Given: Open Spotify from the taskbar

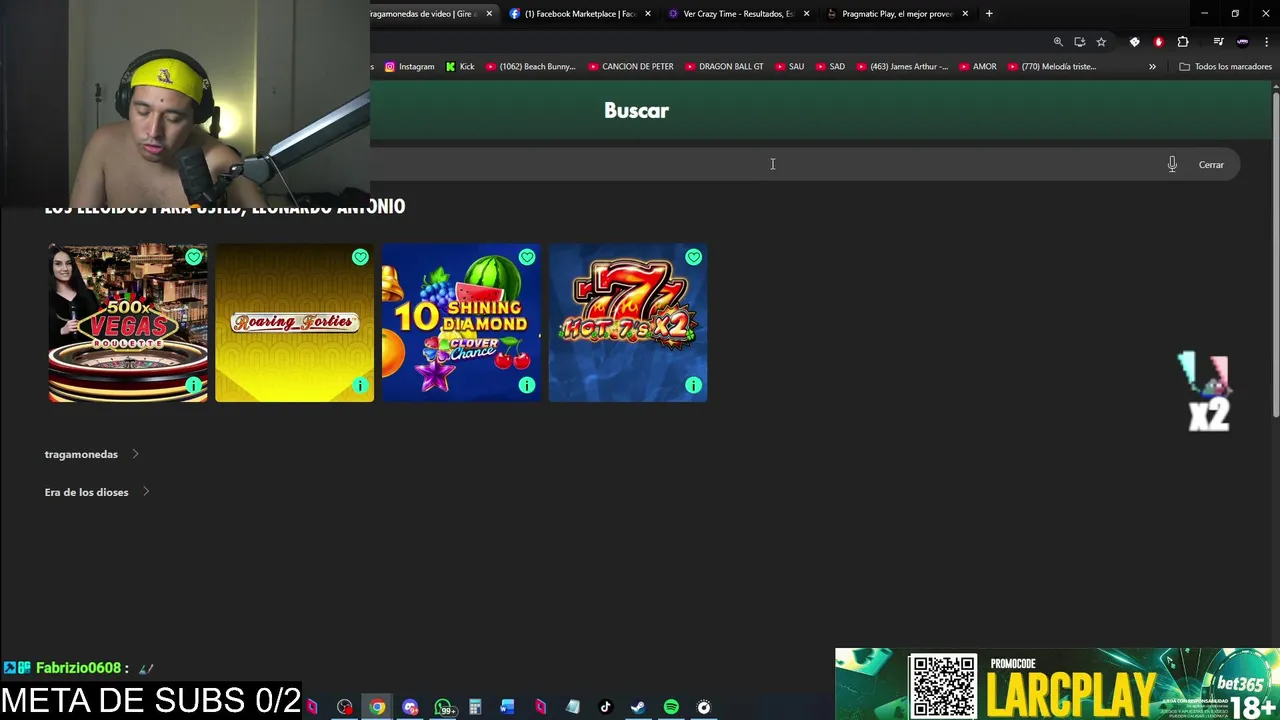Looking at the screenshot, I should [671, 707].
